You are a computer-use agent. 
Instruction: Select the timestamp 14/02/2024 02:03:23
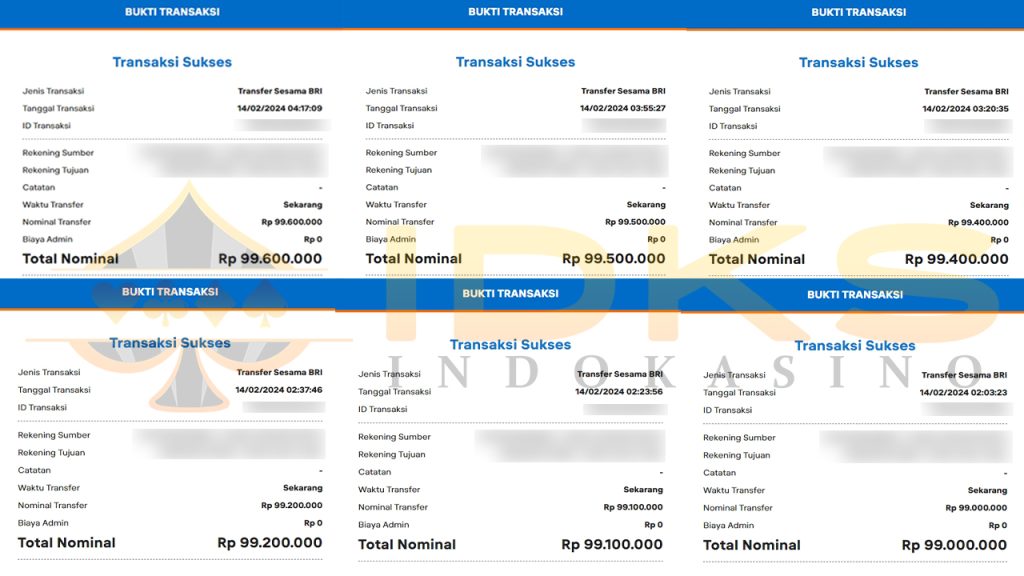pos(963,392)
